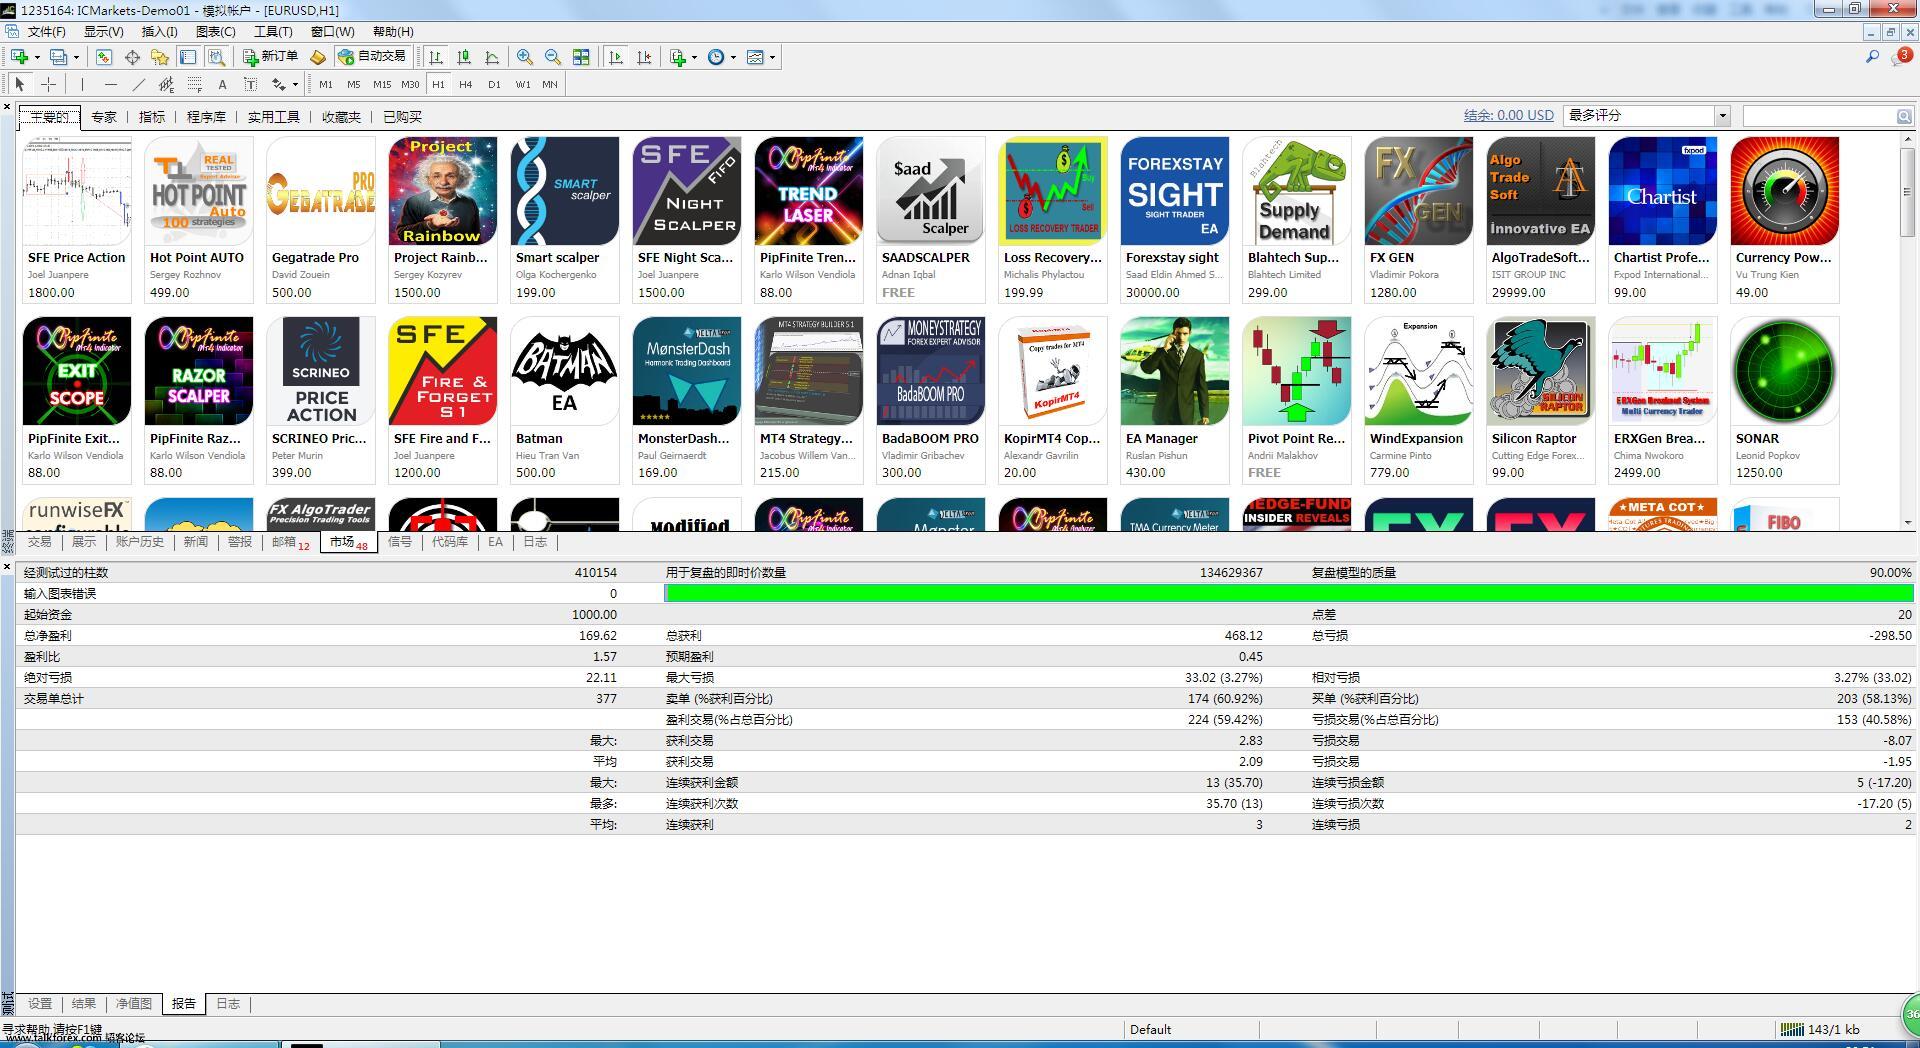The width and height of the screenshot is (1920, 1048).
Task: Zoom out on the chart
Action: tap(553, 57)
